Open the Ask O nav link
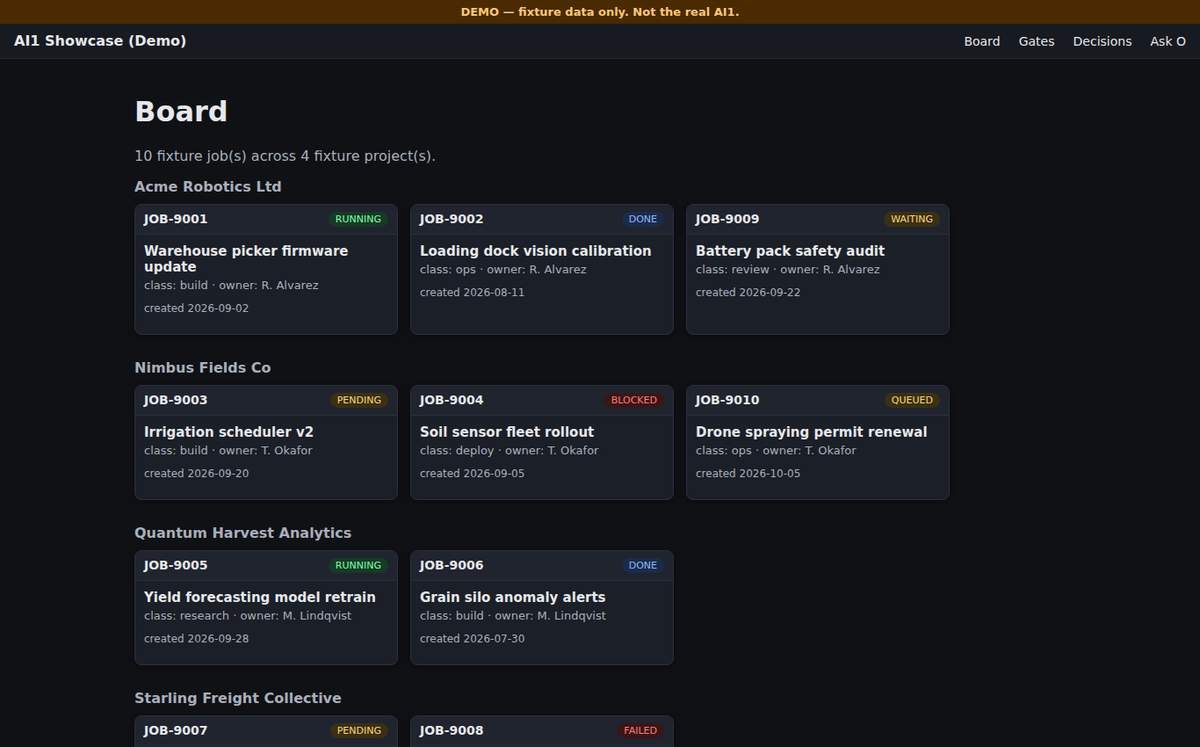Image resolution: width=1200 pixels, height=747 pixels. pos(1167,41)
